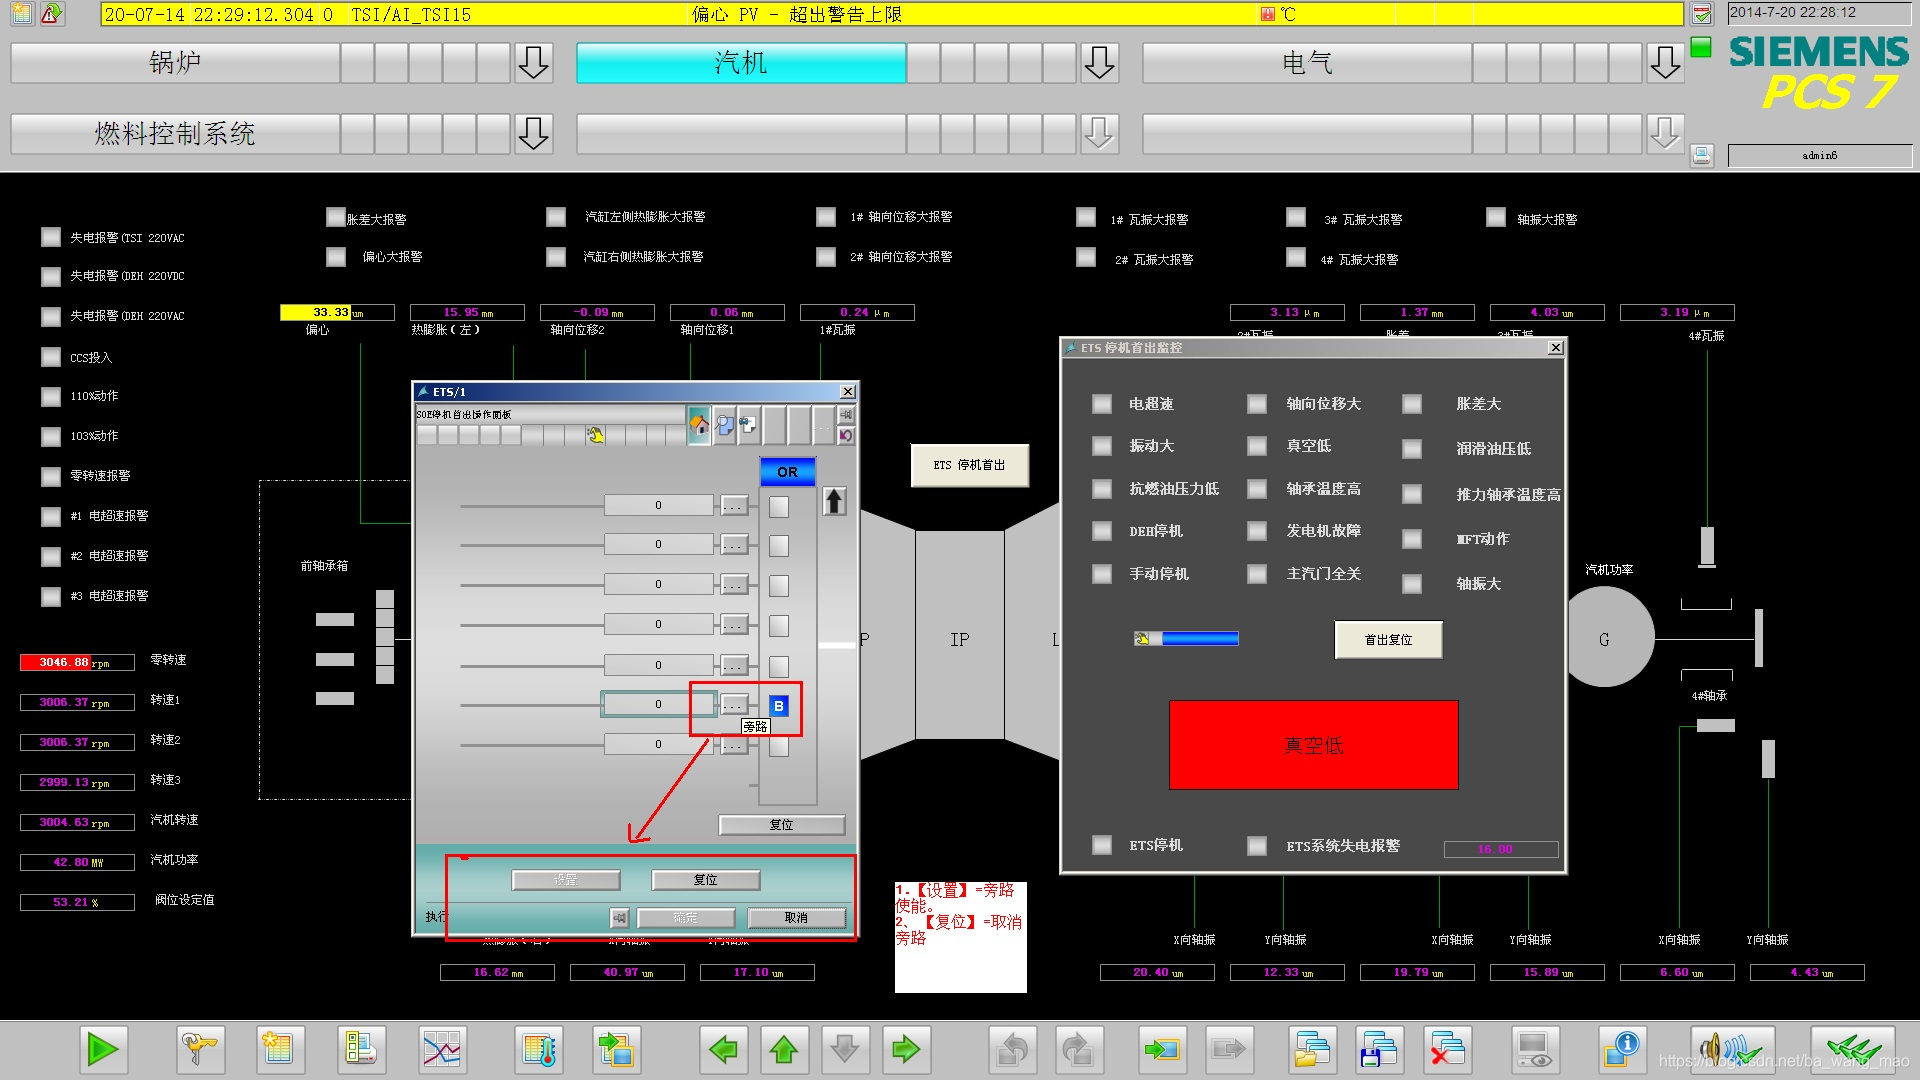Click the green play/start runtime icon
The height and width of the screenshot is (1080, 1920).
click(x=102, y=1049)
